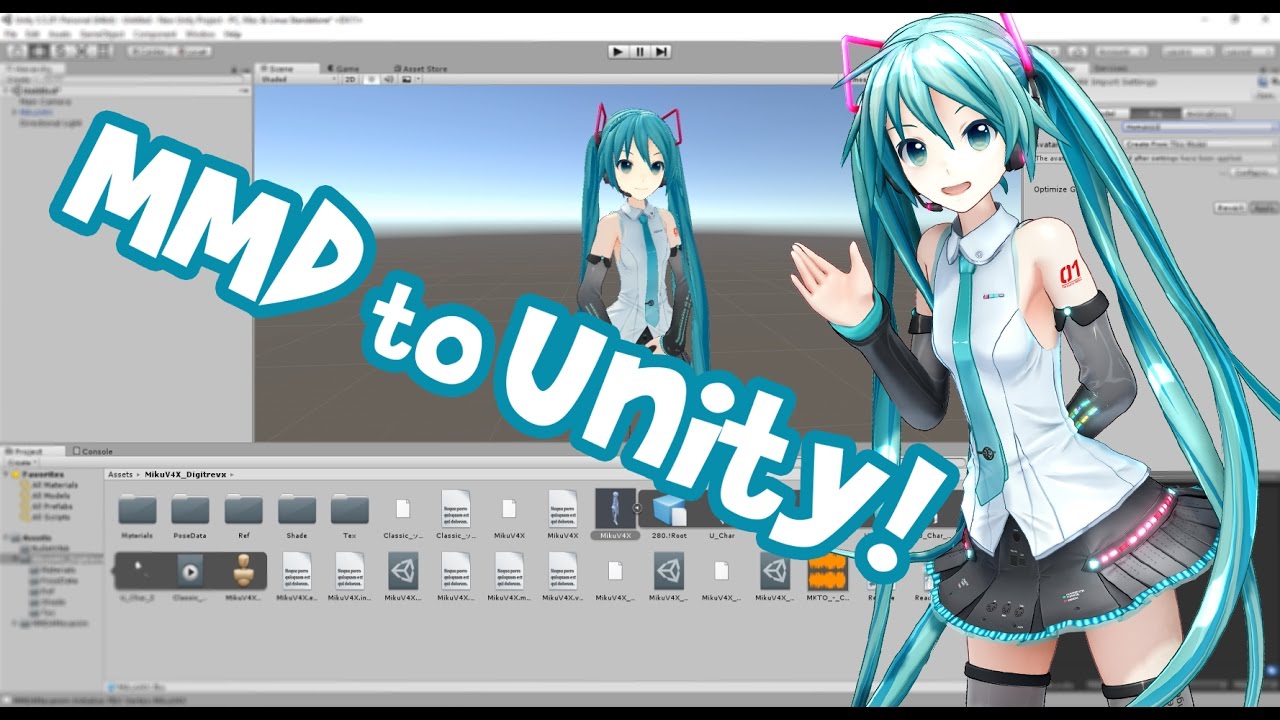This screenshot has height=720, width=1280.
Task: Open the Materials folder icon
Action: click(137, 509)
